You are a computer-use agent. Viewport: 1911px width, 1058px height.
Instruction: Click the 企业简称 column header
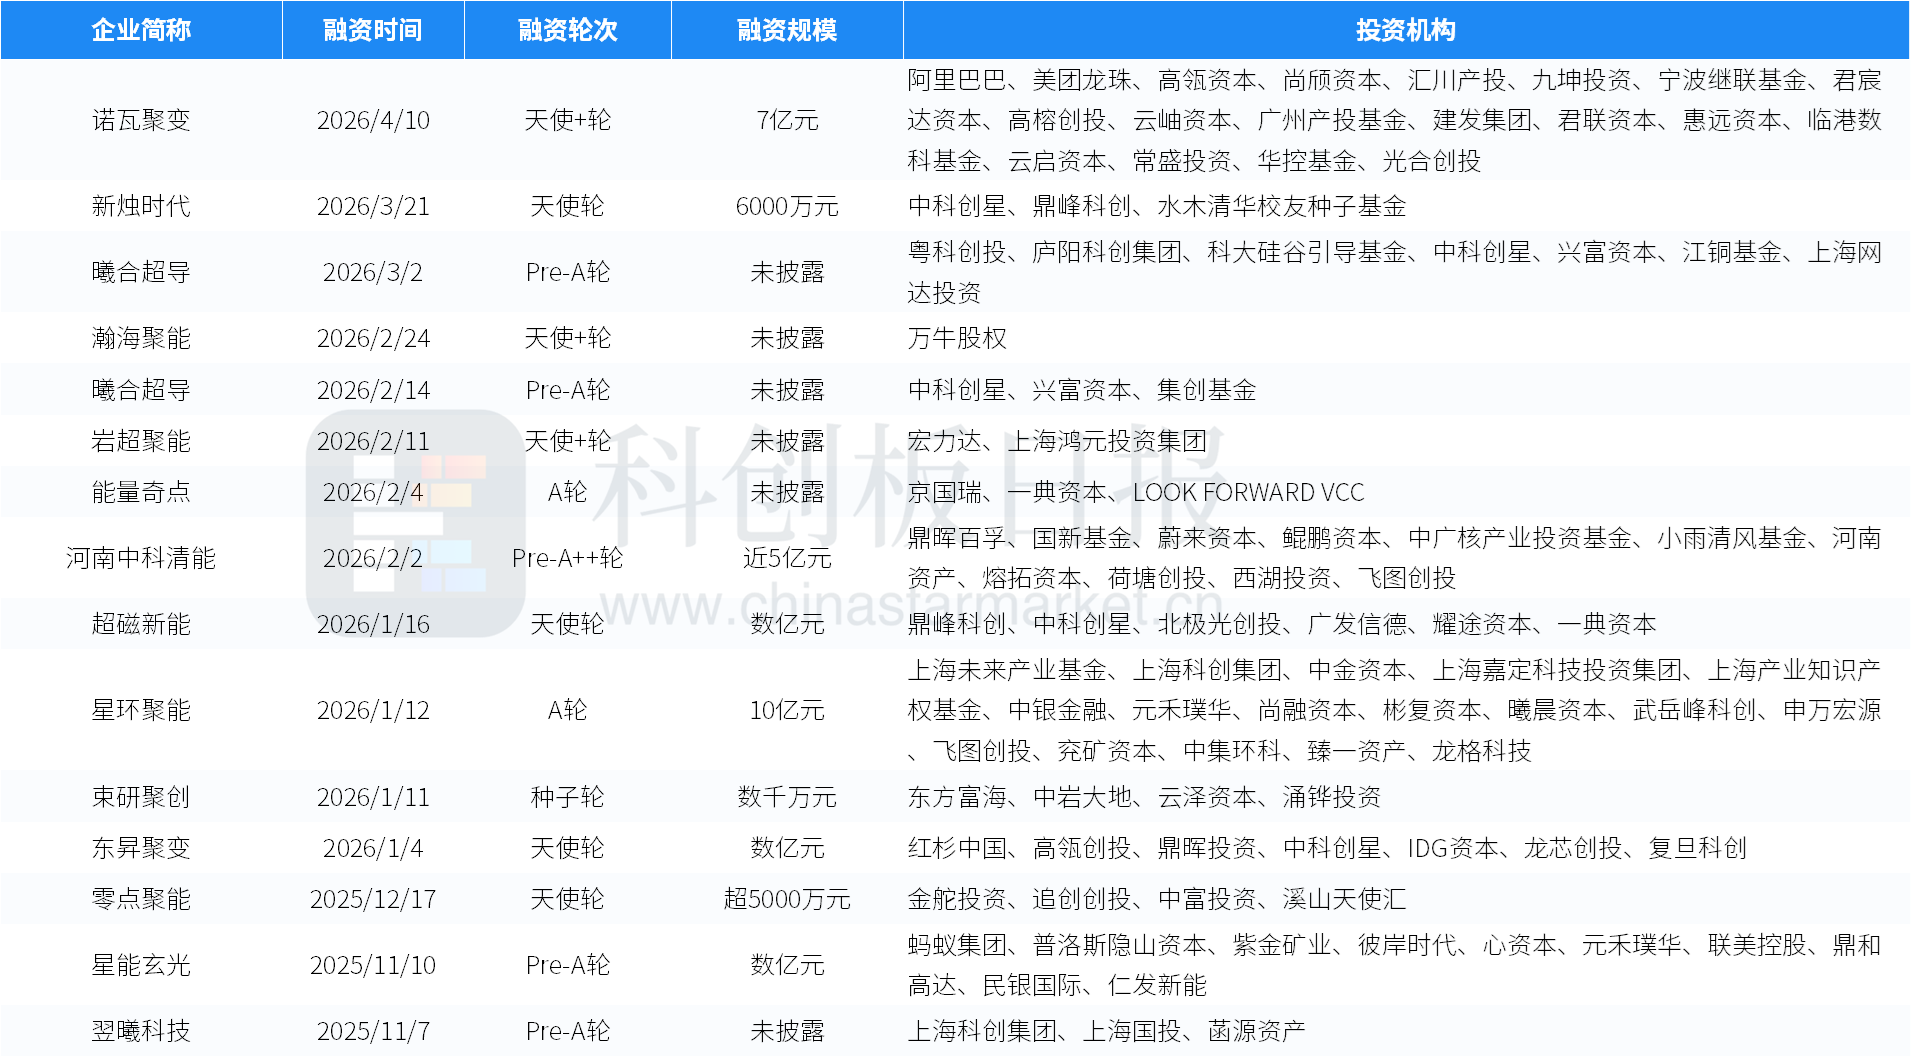click(141, 30)
